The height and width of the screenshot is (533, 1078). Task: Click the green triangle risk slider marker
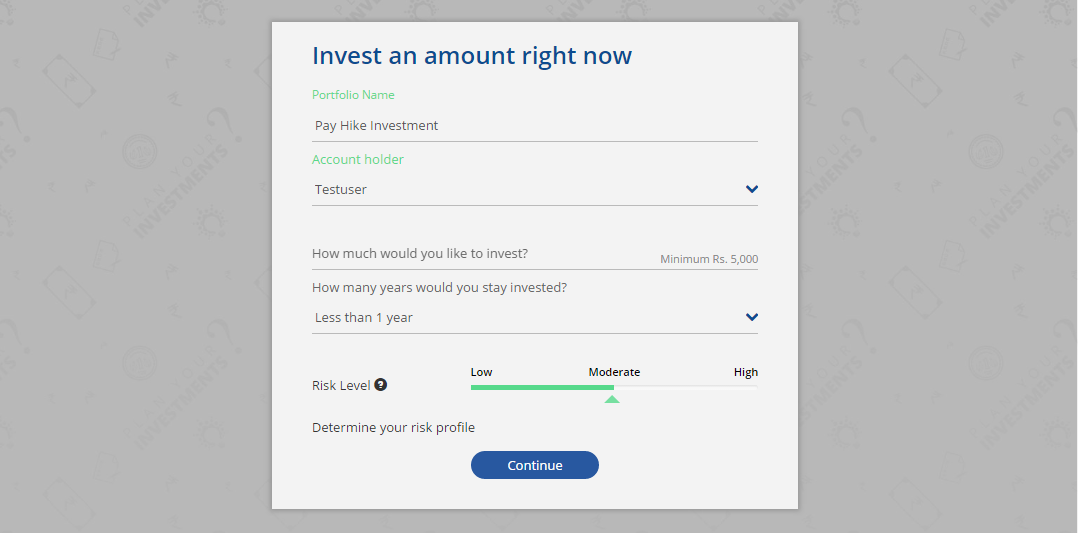[x=612, y=399]
